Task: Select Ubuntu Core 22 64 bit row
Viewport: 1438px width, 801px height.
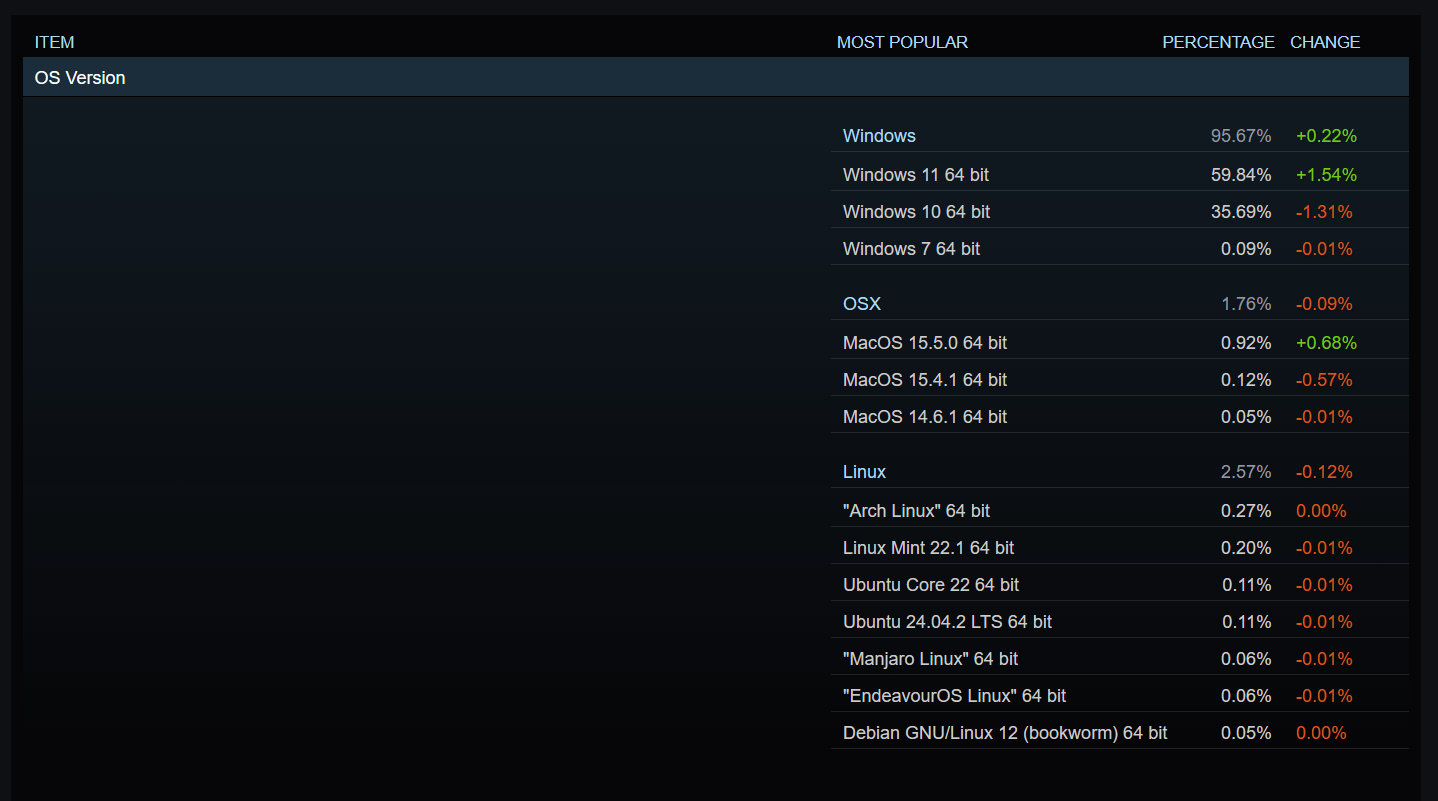Action: coord(1120,585)
